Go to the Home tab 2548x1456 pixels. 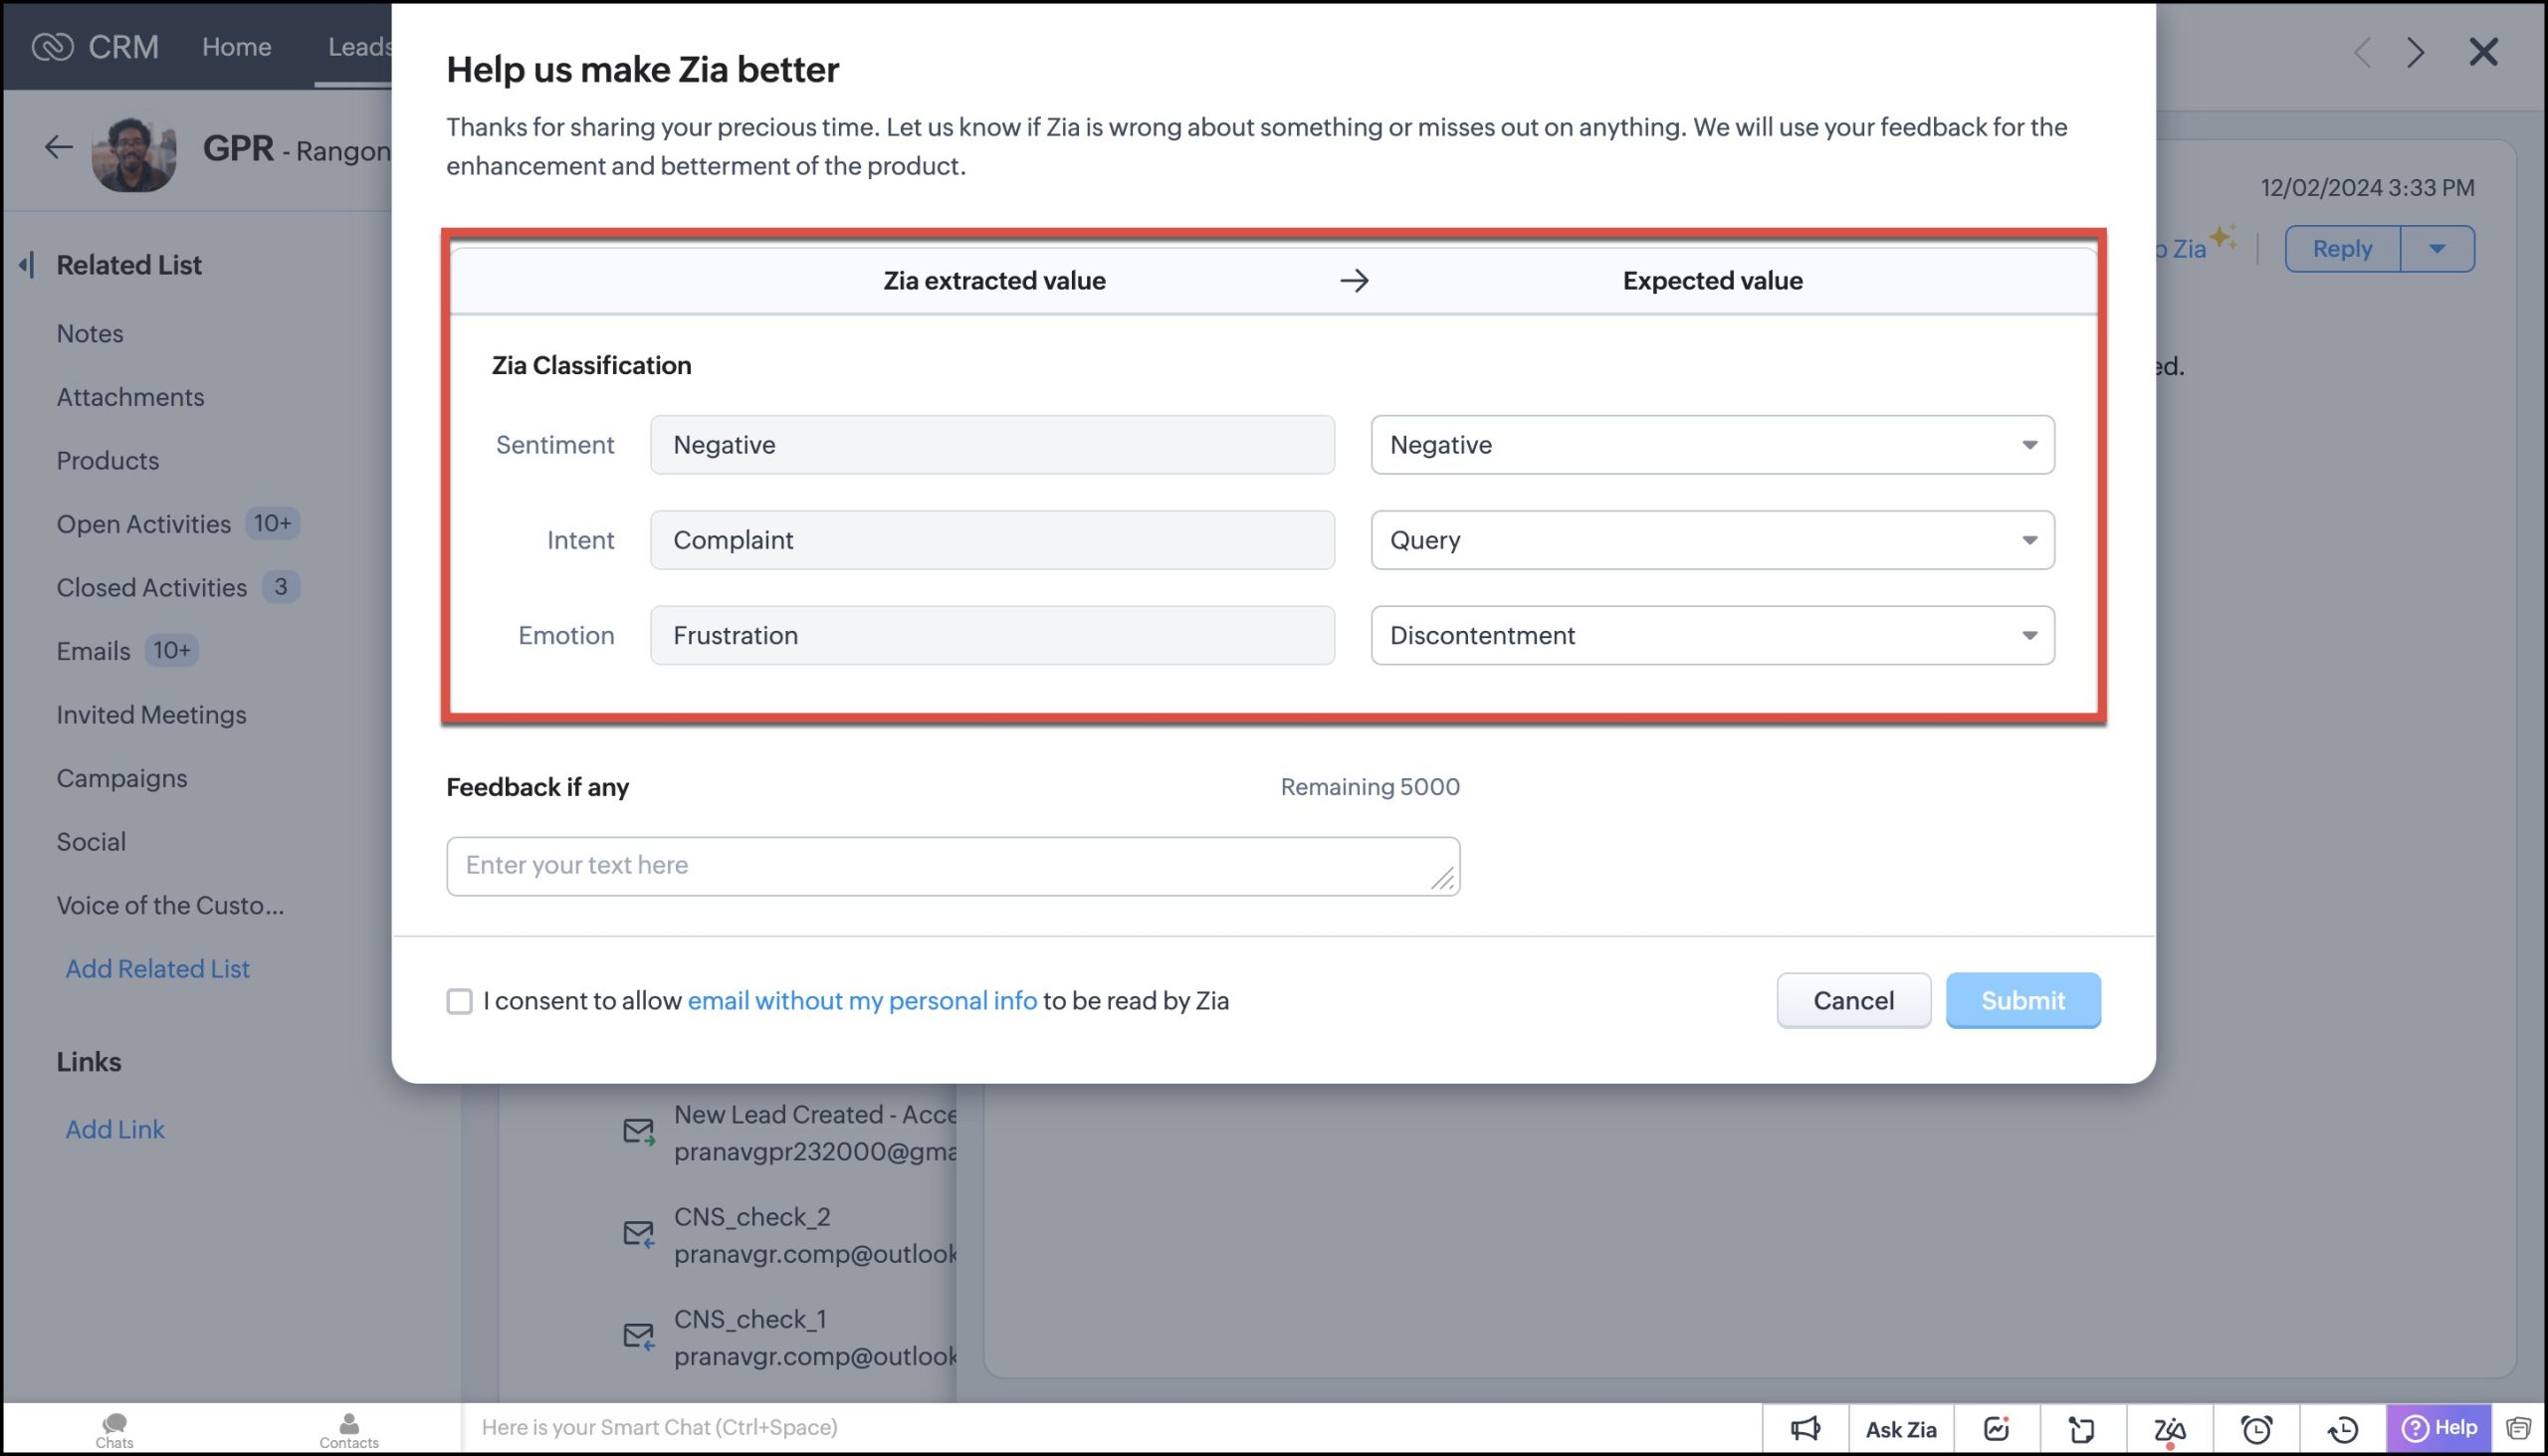(x=236, y=46)
